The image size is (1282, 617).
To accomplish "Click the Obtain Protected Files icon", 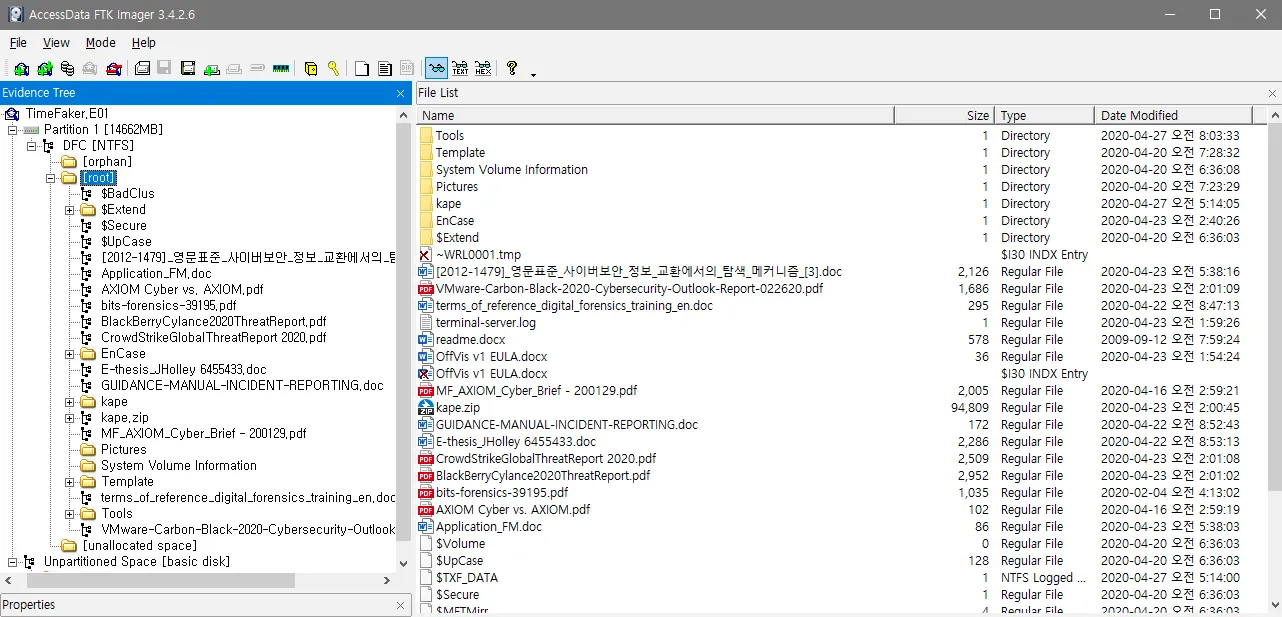I will point(310,68).
